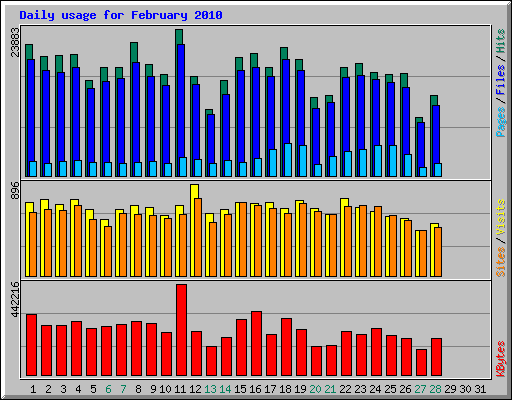Click the 23883 hits axis value
This screenshot has height=400, width=512.
point(15,42)
